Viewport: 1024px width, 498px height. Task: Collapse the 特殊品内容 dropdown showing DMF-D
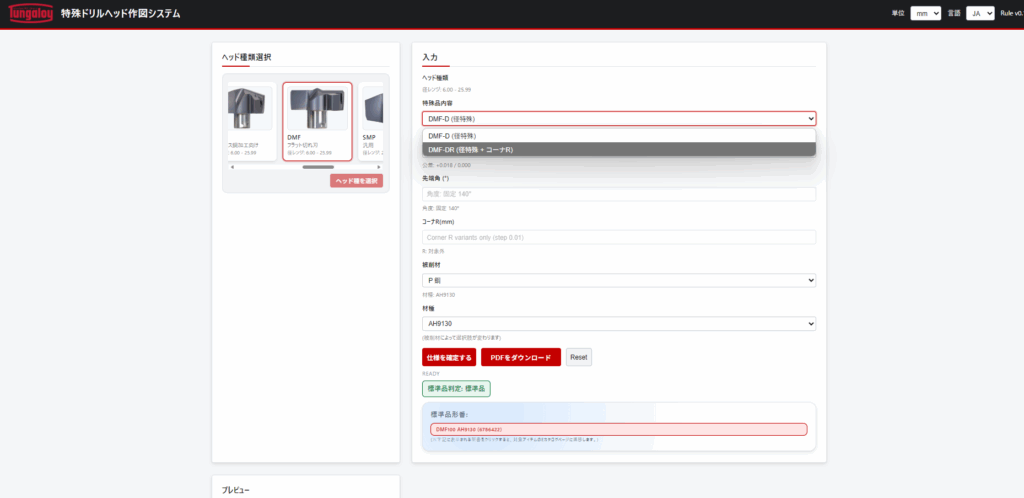click(x=619, y=118)
